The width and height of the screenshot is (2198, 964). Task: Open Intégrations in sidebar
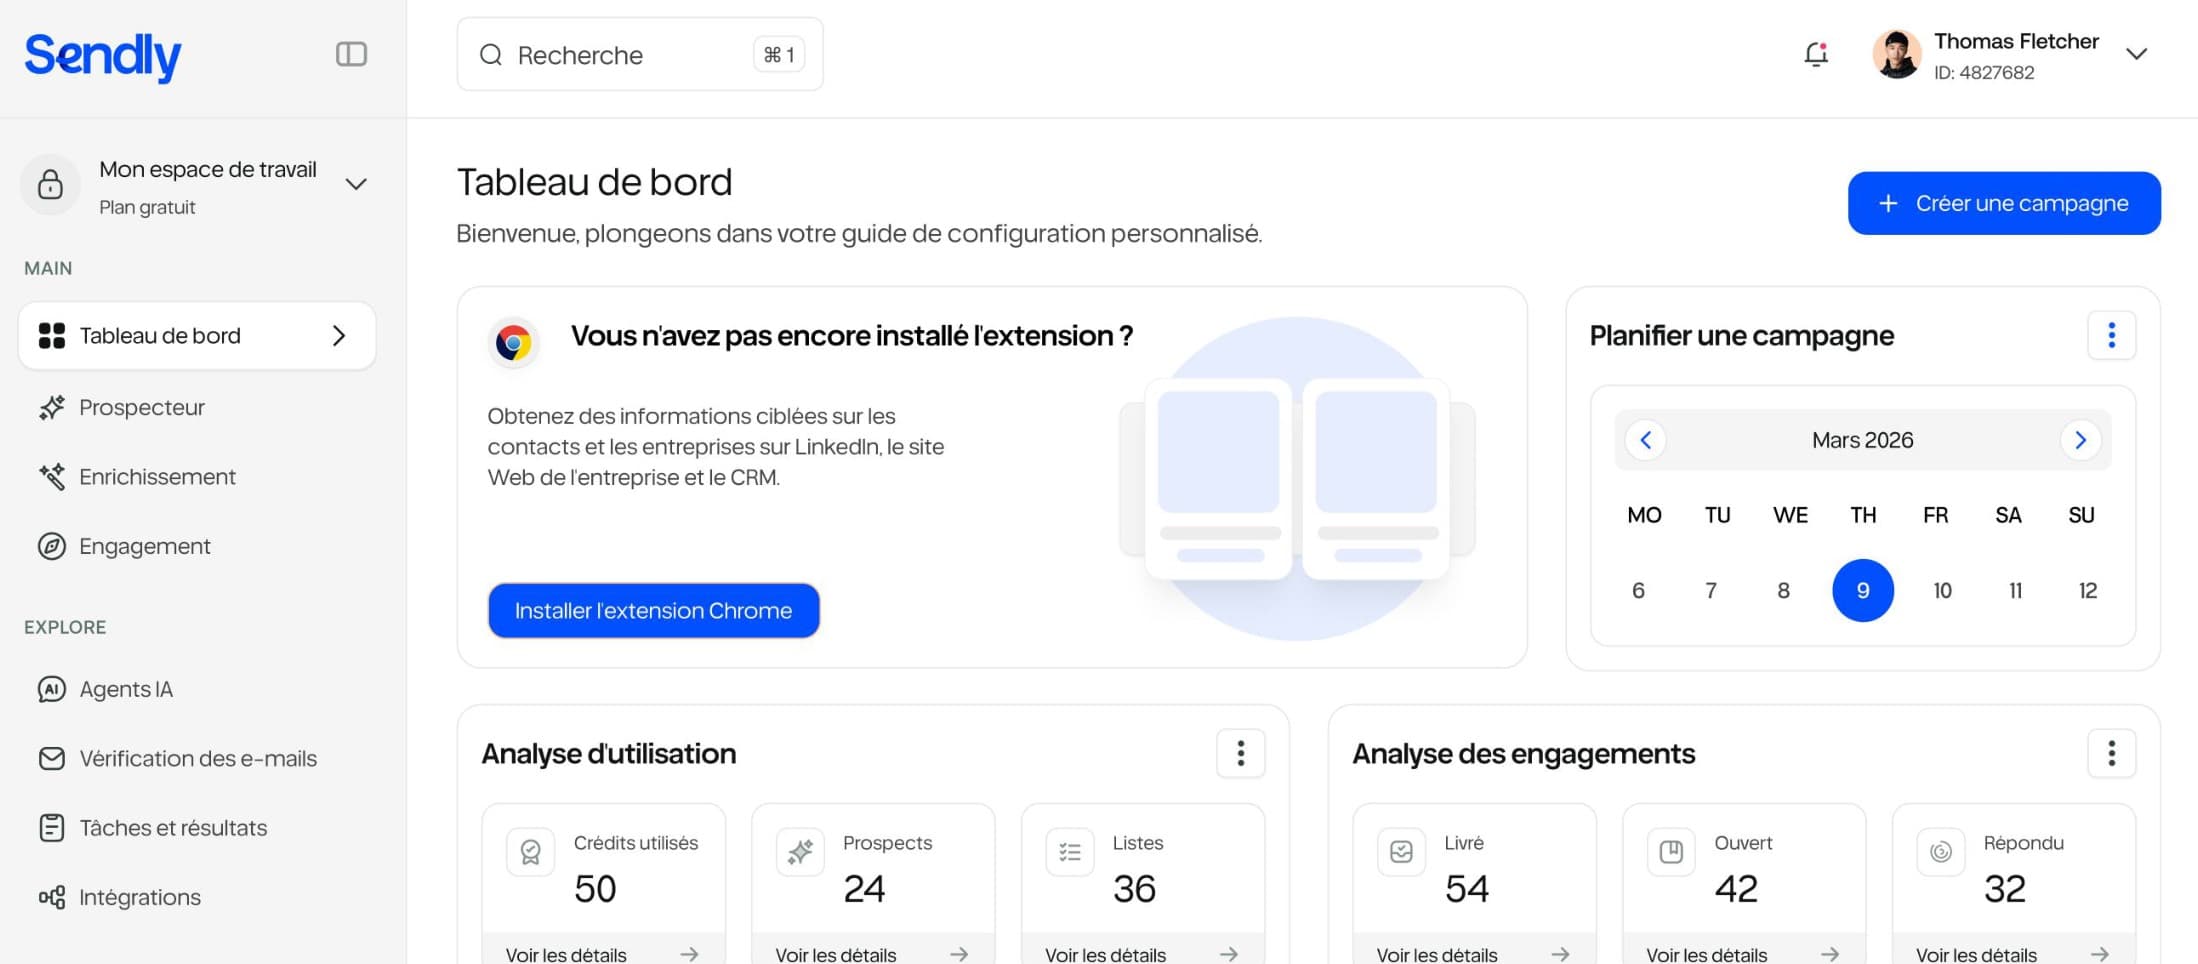coord(197,897)
